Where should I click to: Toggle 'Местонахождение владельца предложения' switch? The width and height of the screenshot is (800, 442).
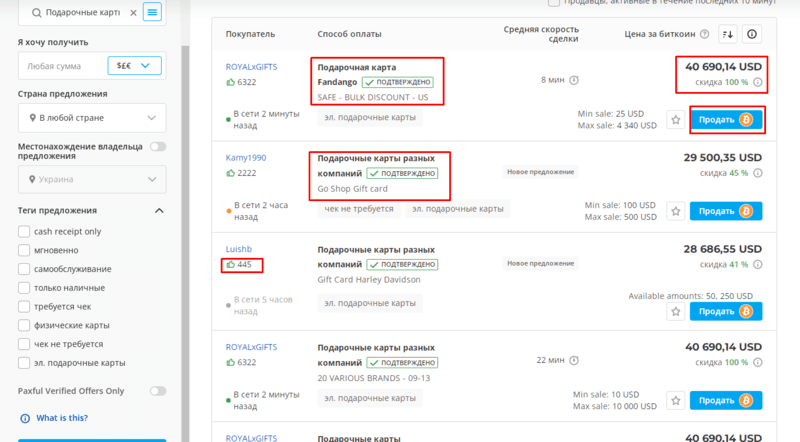pos(158,147)
